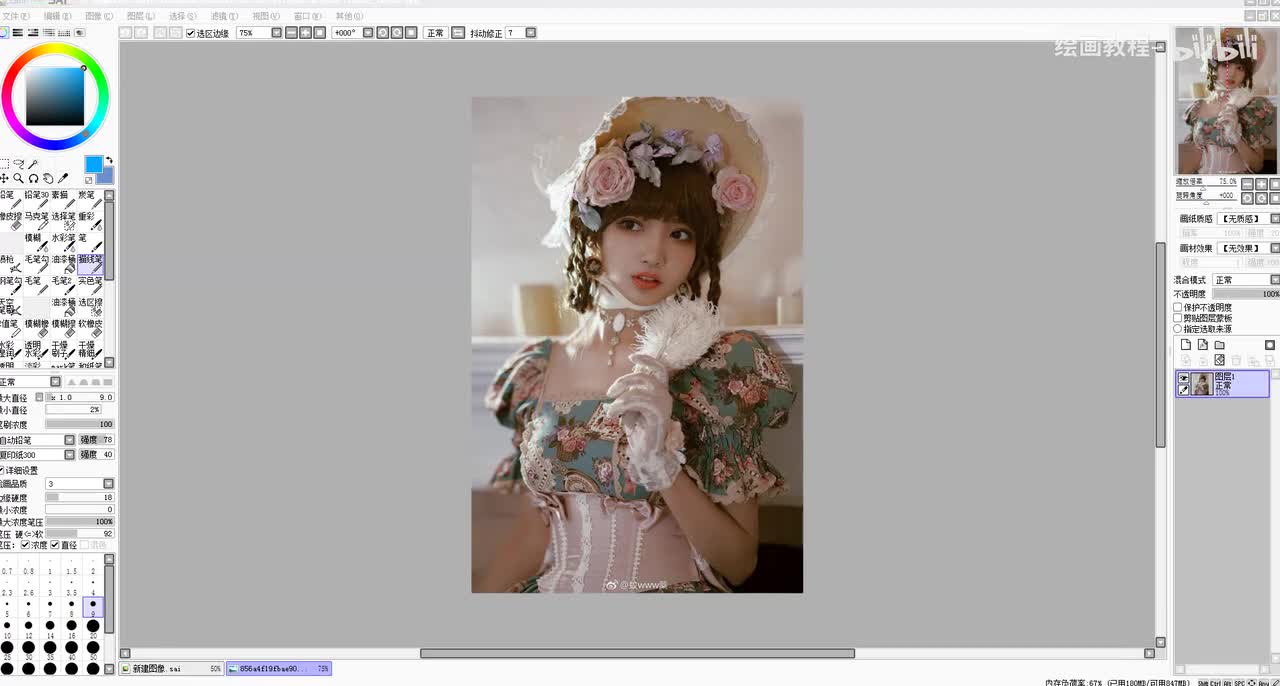Open the 视图 menu
The width and height of the screenshot is (1280, 686).
click(x=266, y=16)
